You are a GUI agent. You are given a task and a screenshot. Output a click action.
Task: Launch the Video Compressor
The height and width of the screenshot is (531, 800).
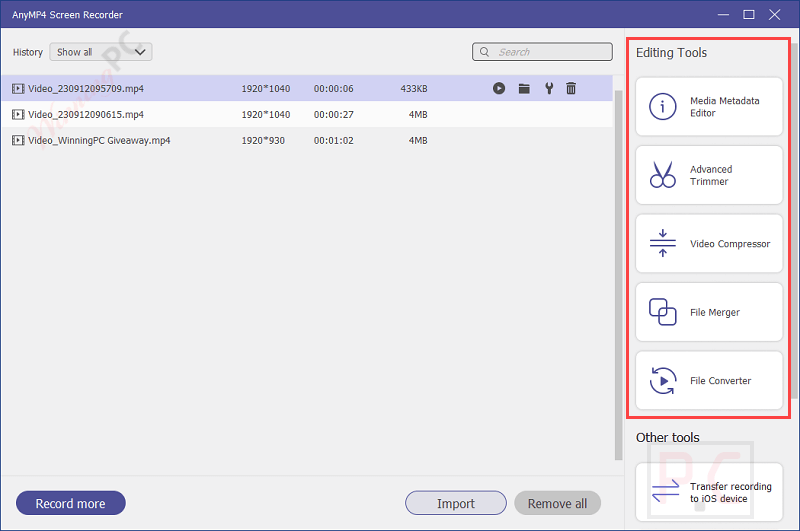(709, 243)
